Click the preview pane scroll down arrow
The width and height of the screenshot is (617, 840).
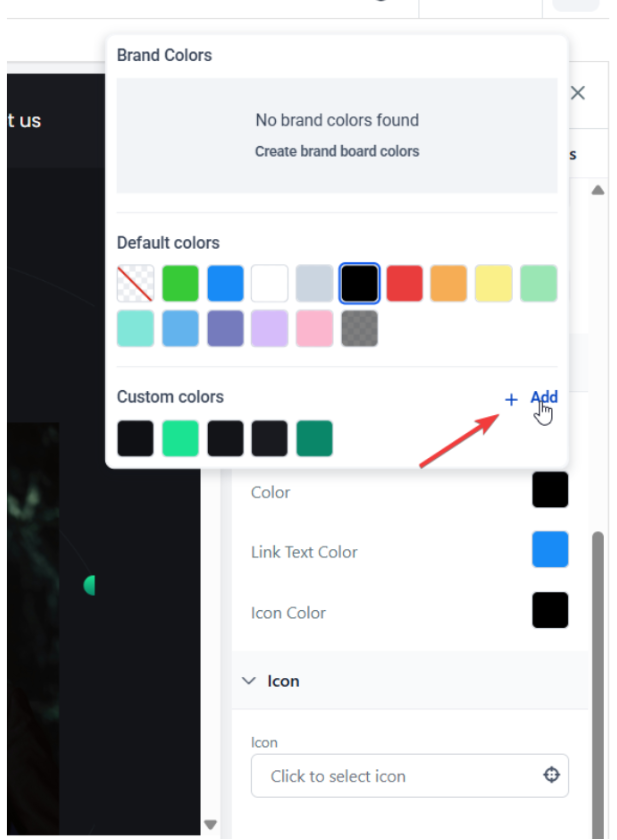(210, 824)
